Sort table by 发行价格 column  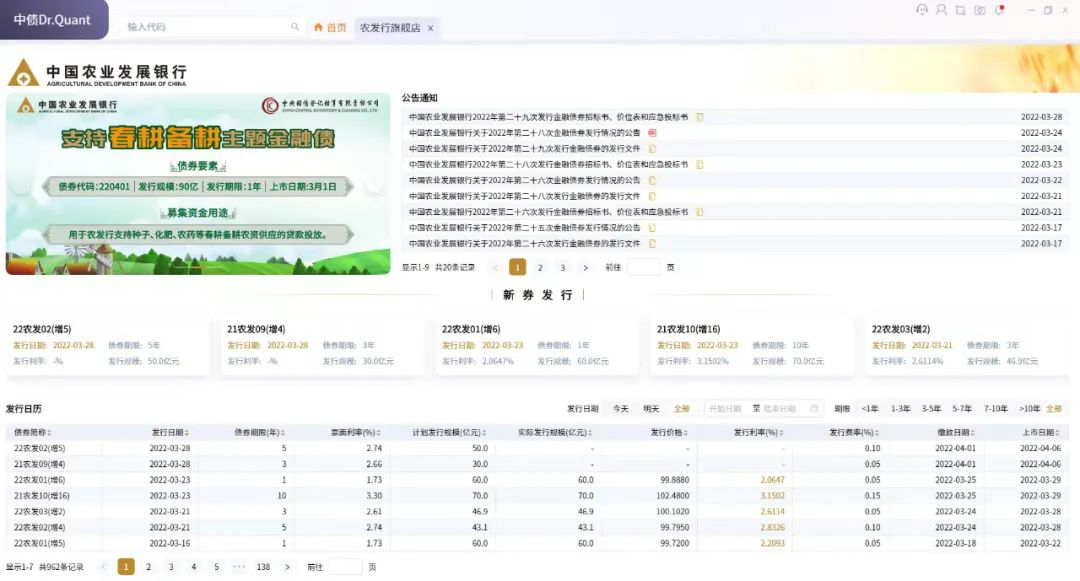coord(669,433)
